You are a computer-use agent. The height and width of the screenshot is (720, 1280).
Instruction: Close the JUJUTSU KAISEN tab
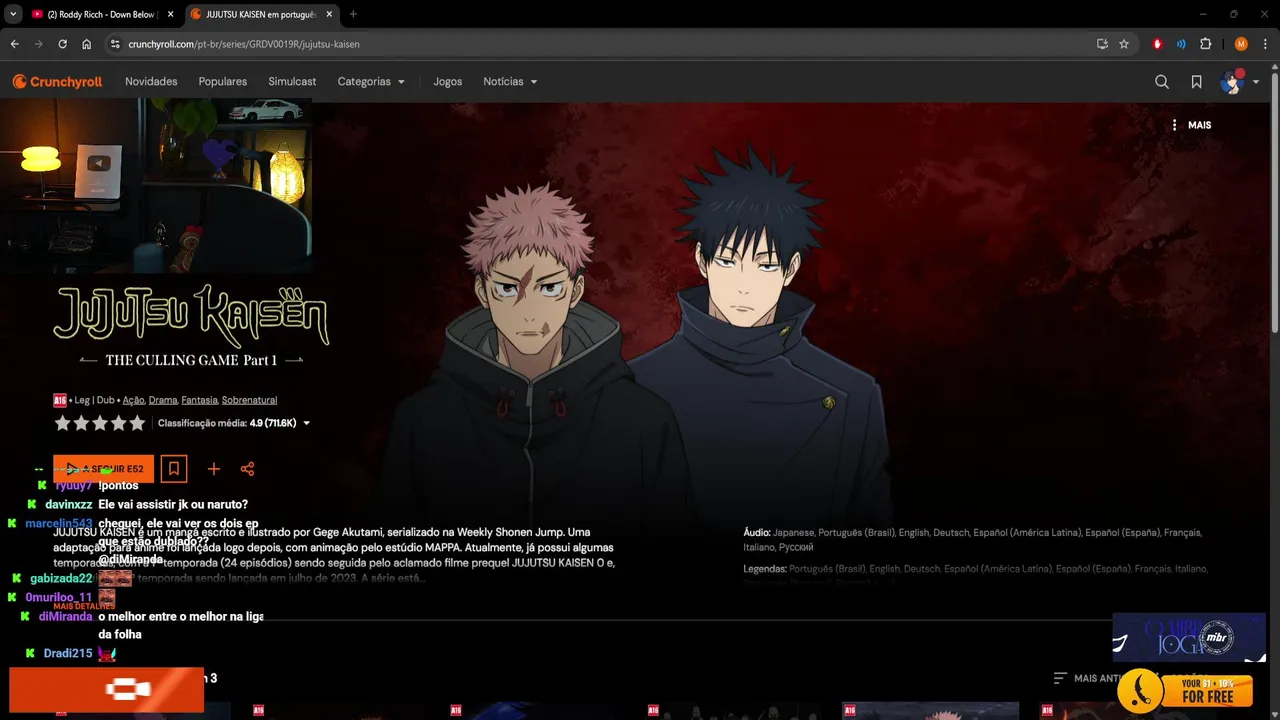click(329, 14)
